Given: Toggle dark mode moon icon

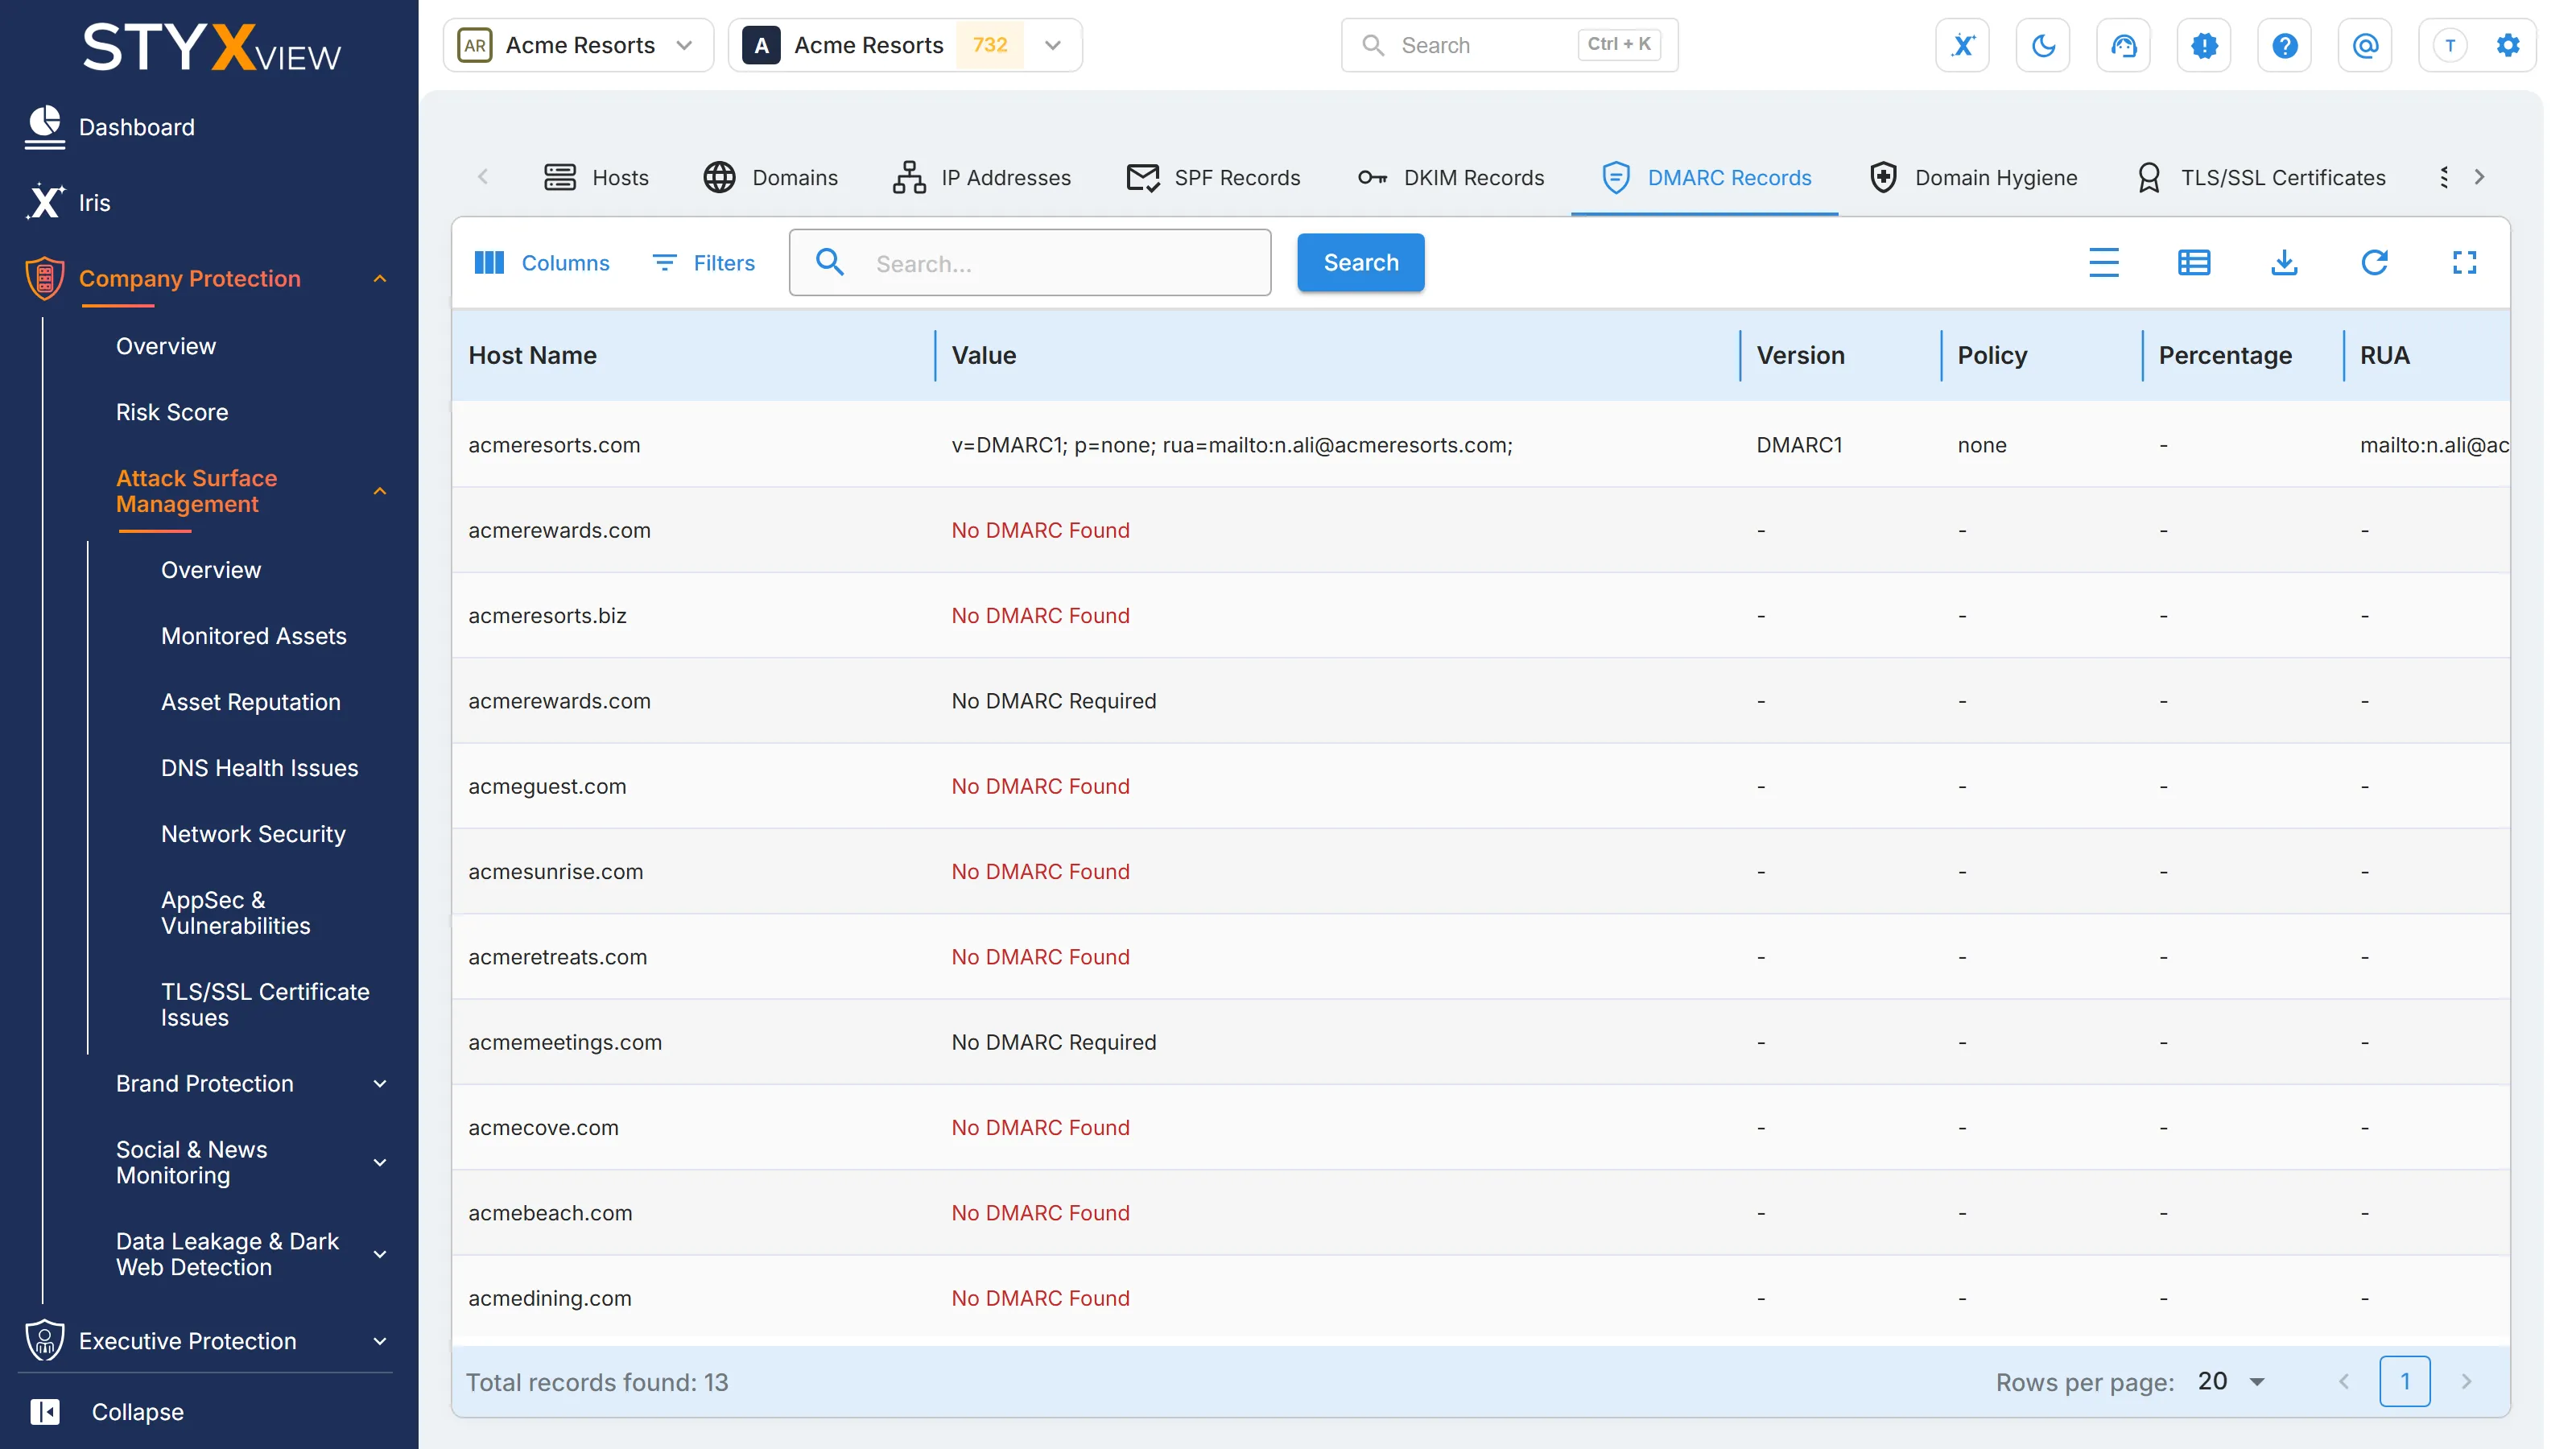Looking at the screenshot, I should [2043, 45].
